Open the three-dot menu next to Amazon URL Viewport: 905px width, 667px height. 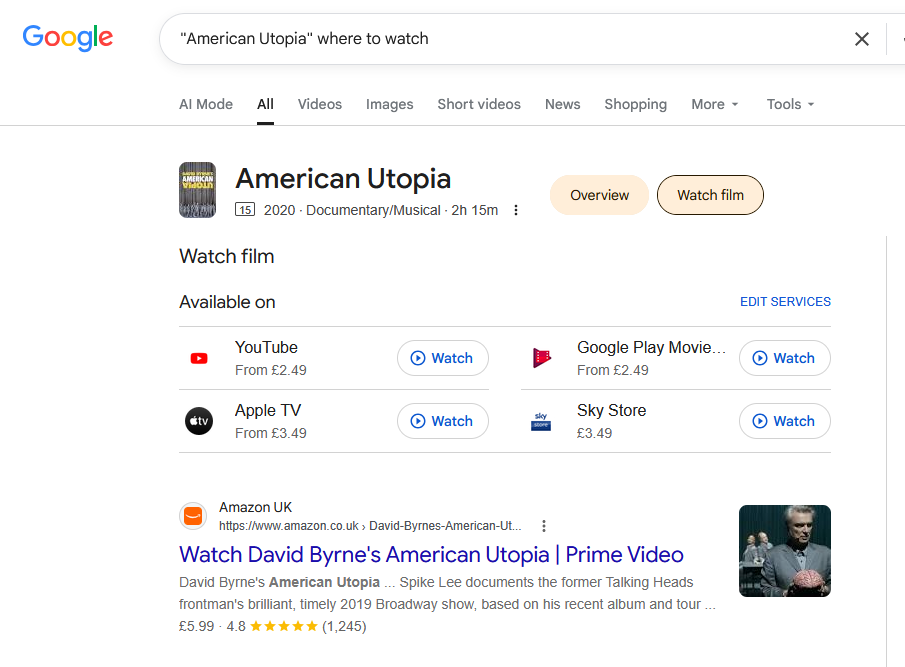pos(544,526)
